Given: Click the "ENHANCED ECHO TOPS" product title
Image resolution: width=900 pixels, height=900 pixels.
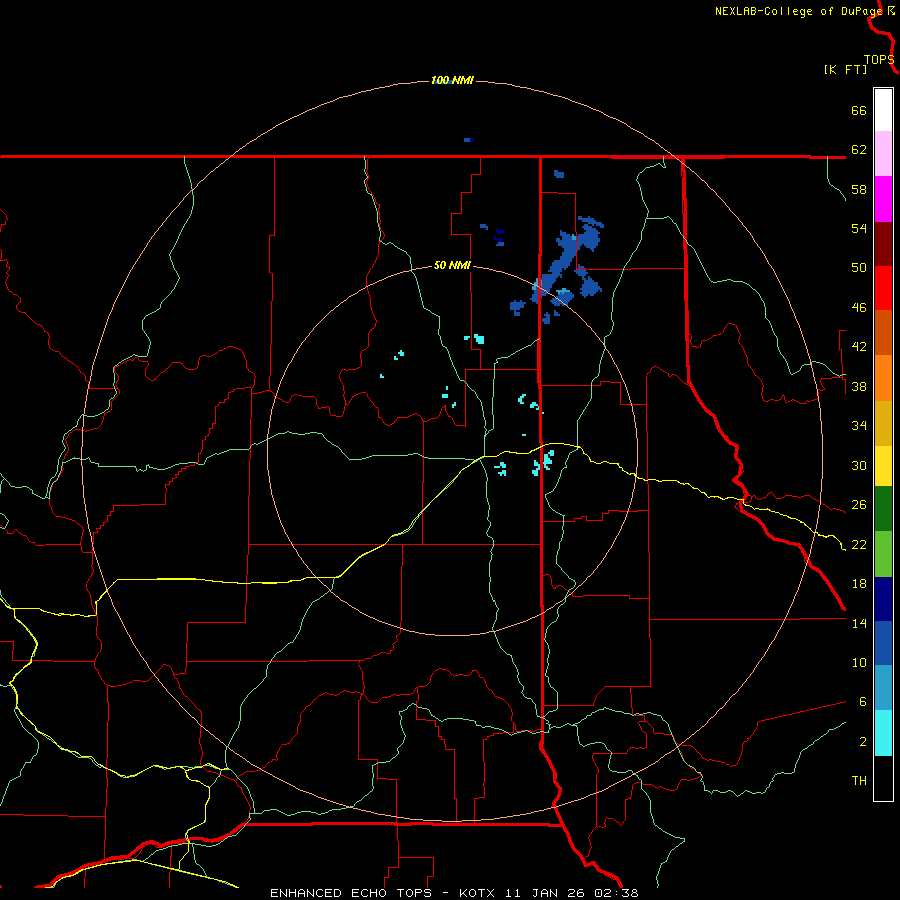Looking at the screenshot, I should pos(351,893).
